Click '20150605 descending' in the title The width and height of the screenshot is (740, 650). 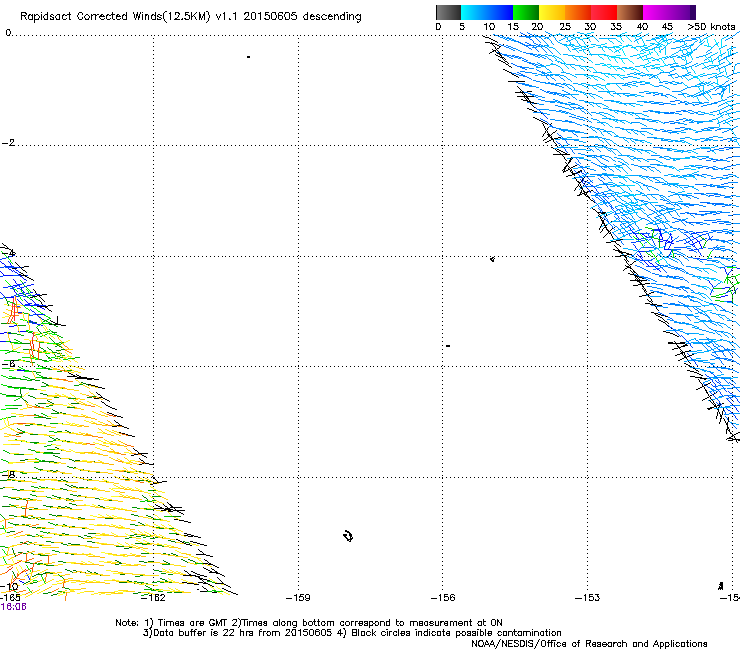(x=303, y=16)
